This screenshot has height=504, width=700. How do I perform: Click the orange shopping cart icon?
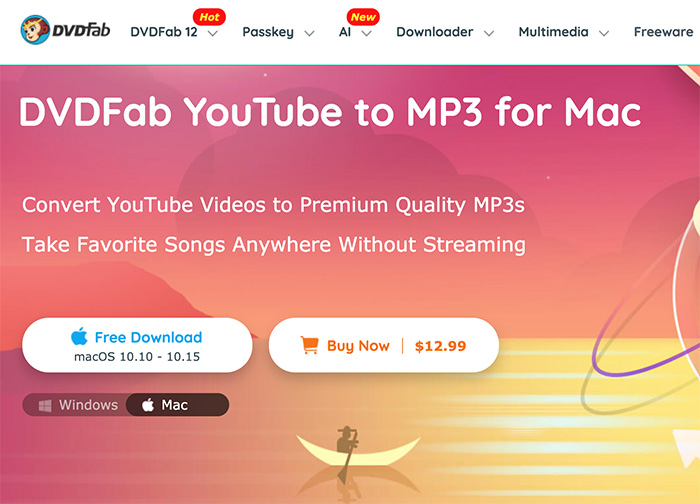pos(309,345)
